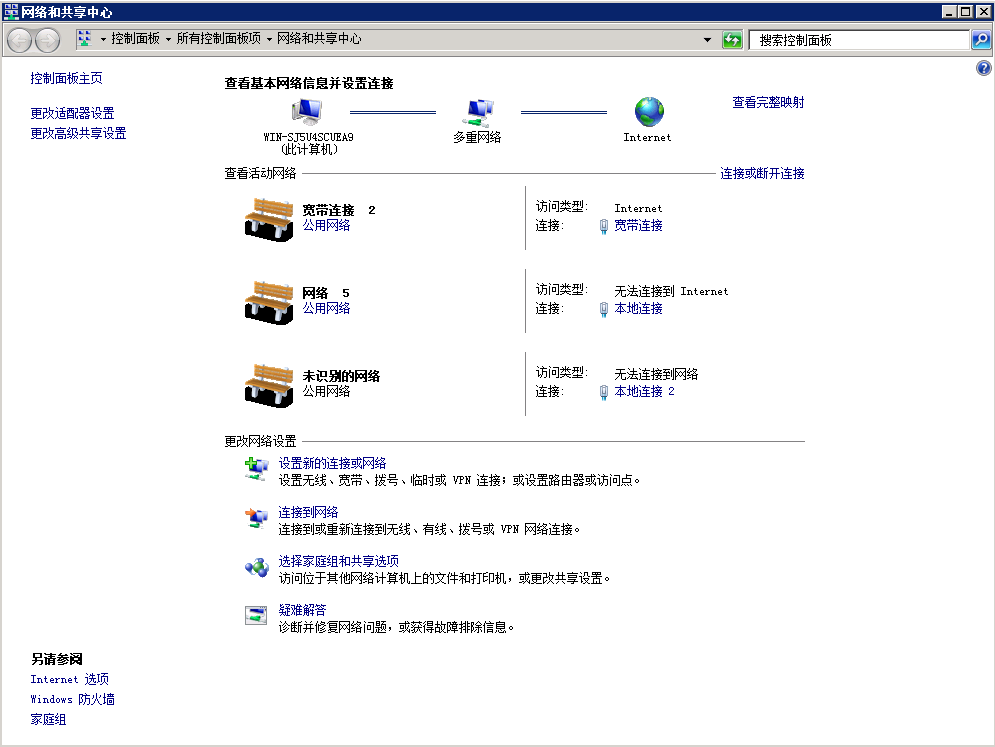Click the green refresh button by address bar
Screen dimensions: 995x747
[732, 40]
